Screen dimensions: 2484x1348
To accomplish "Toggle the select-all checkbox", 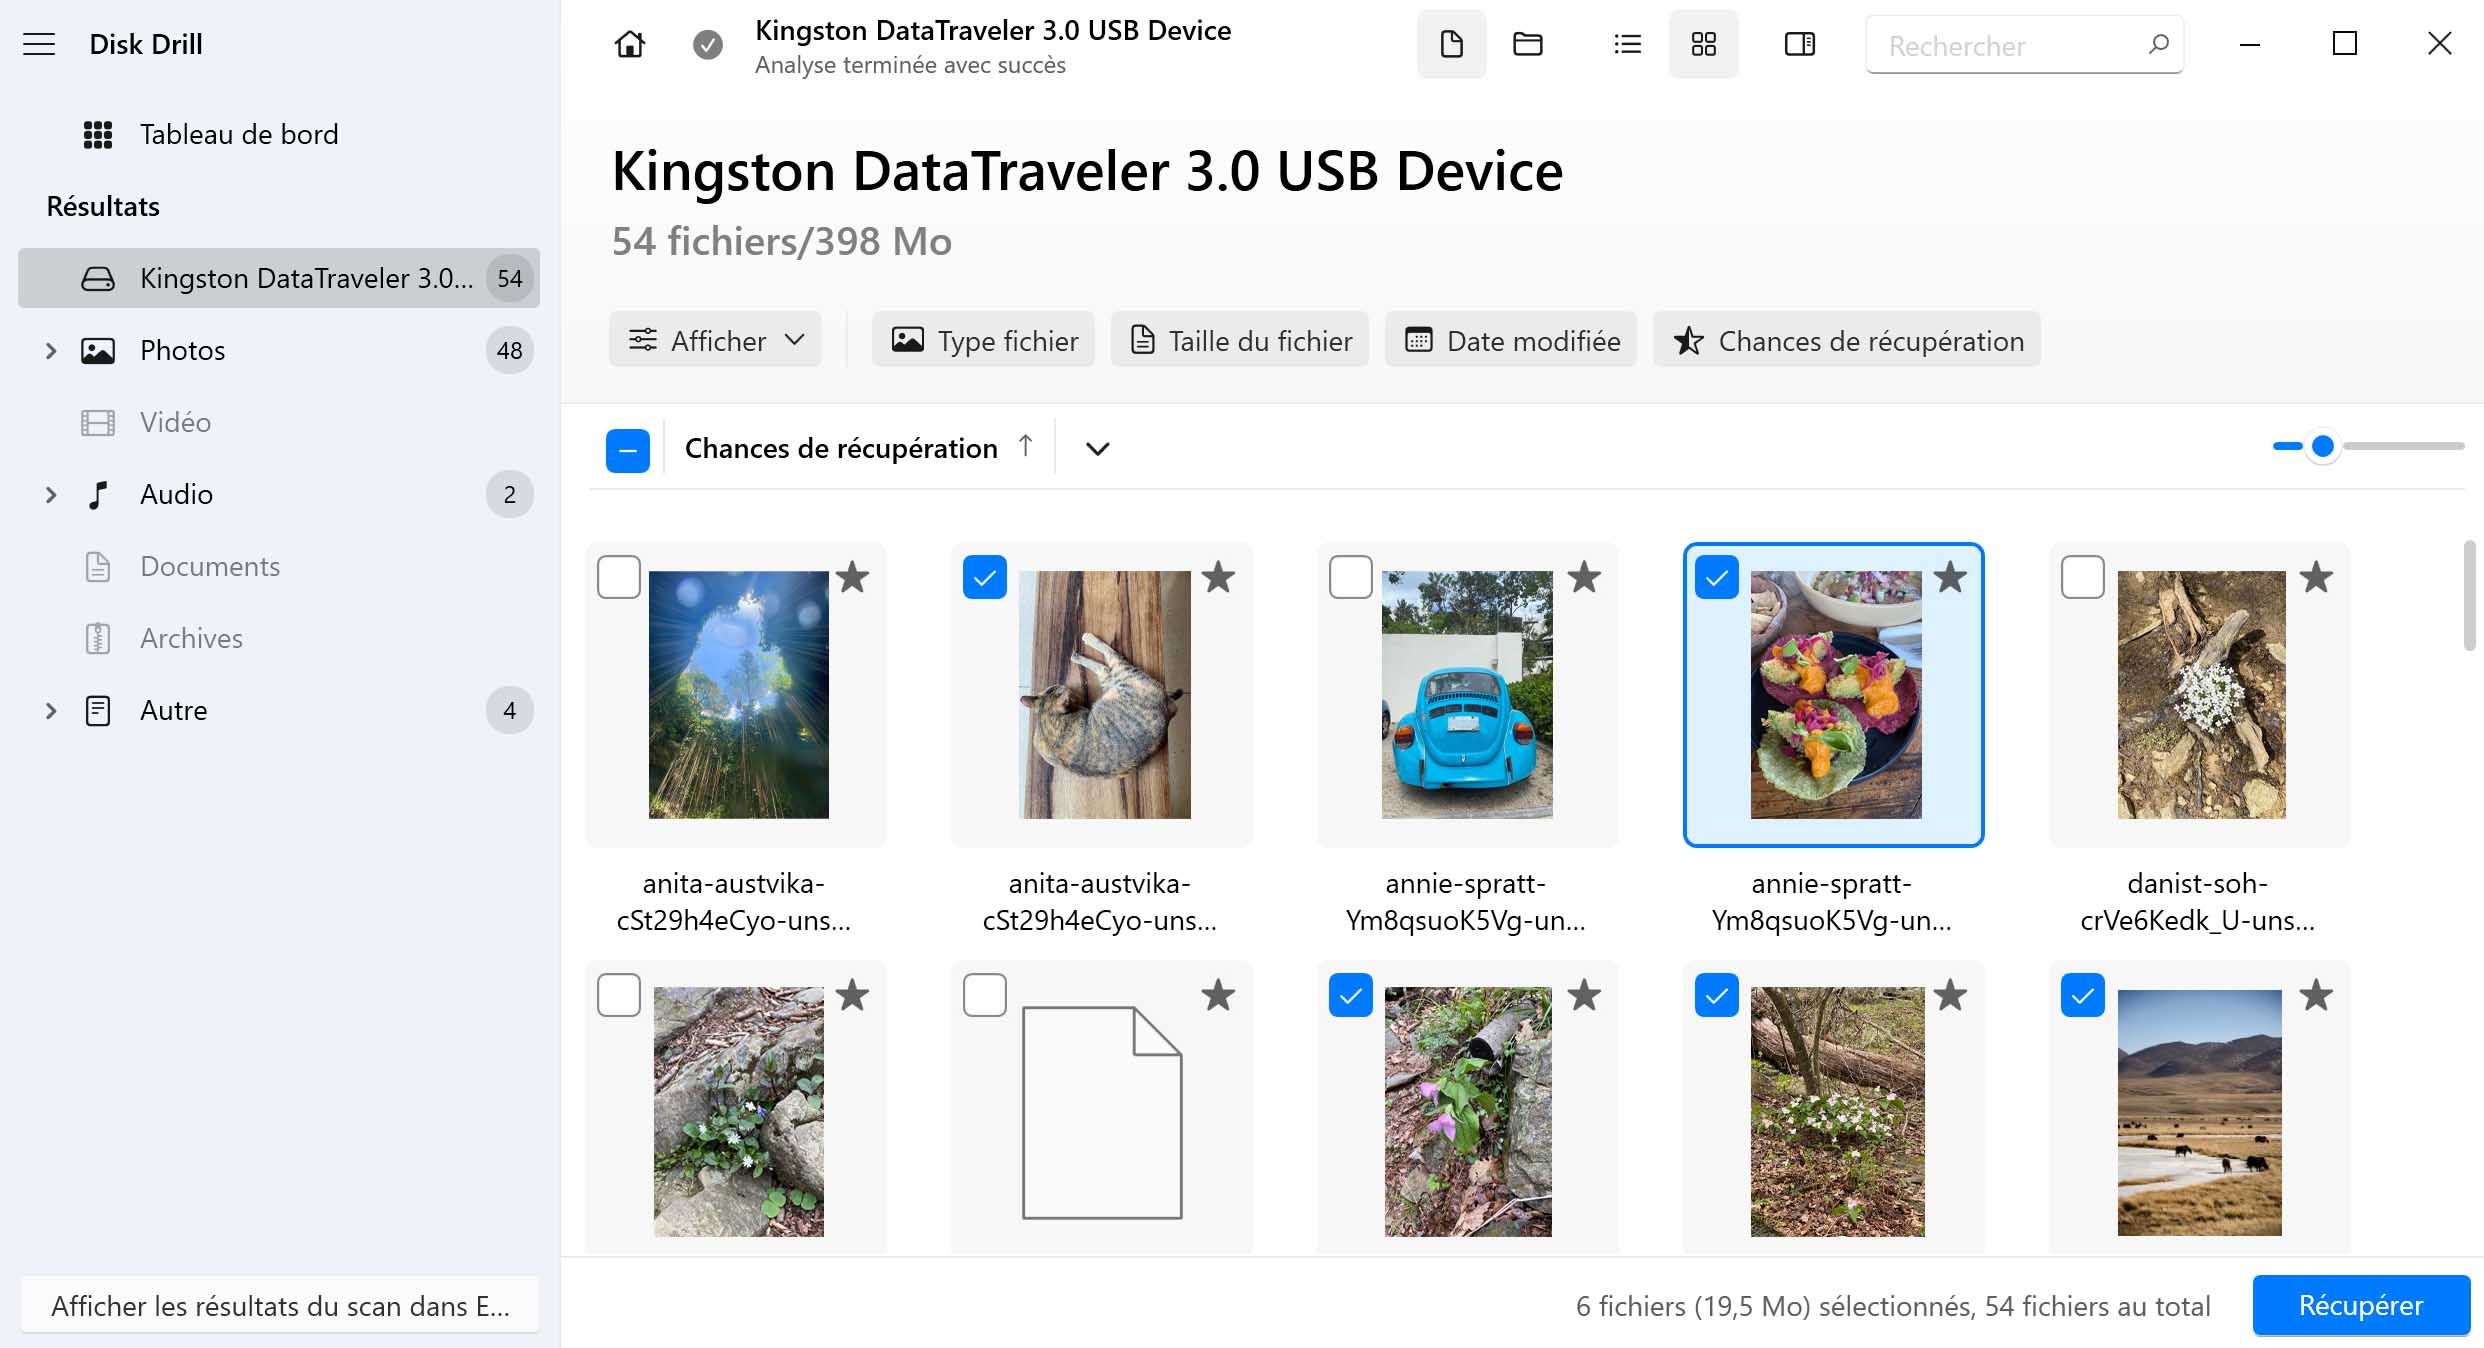I will [x=628, y=450].
